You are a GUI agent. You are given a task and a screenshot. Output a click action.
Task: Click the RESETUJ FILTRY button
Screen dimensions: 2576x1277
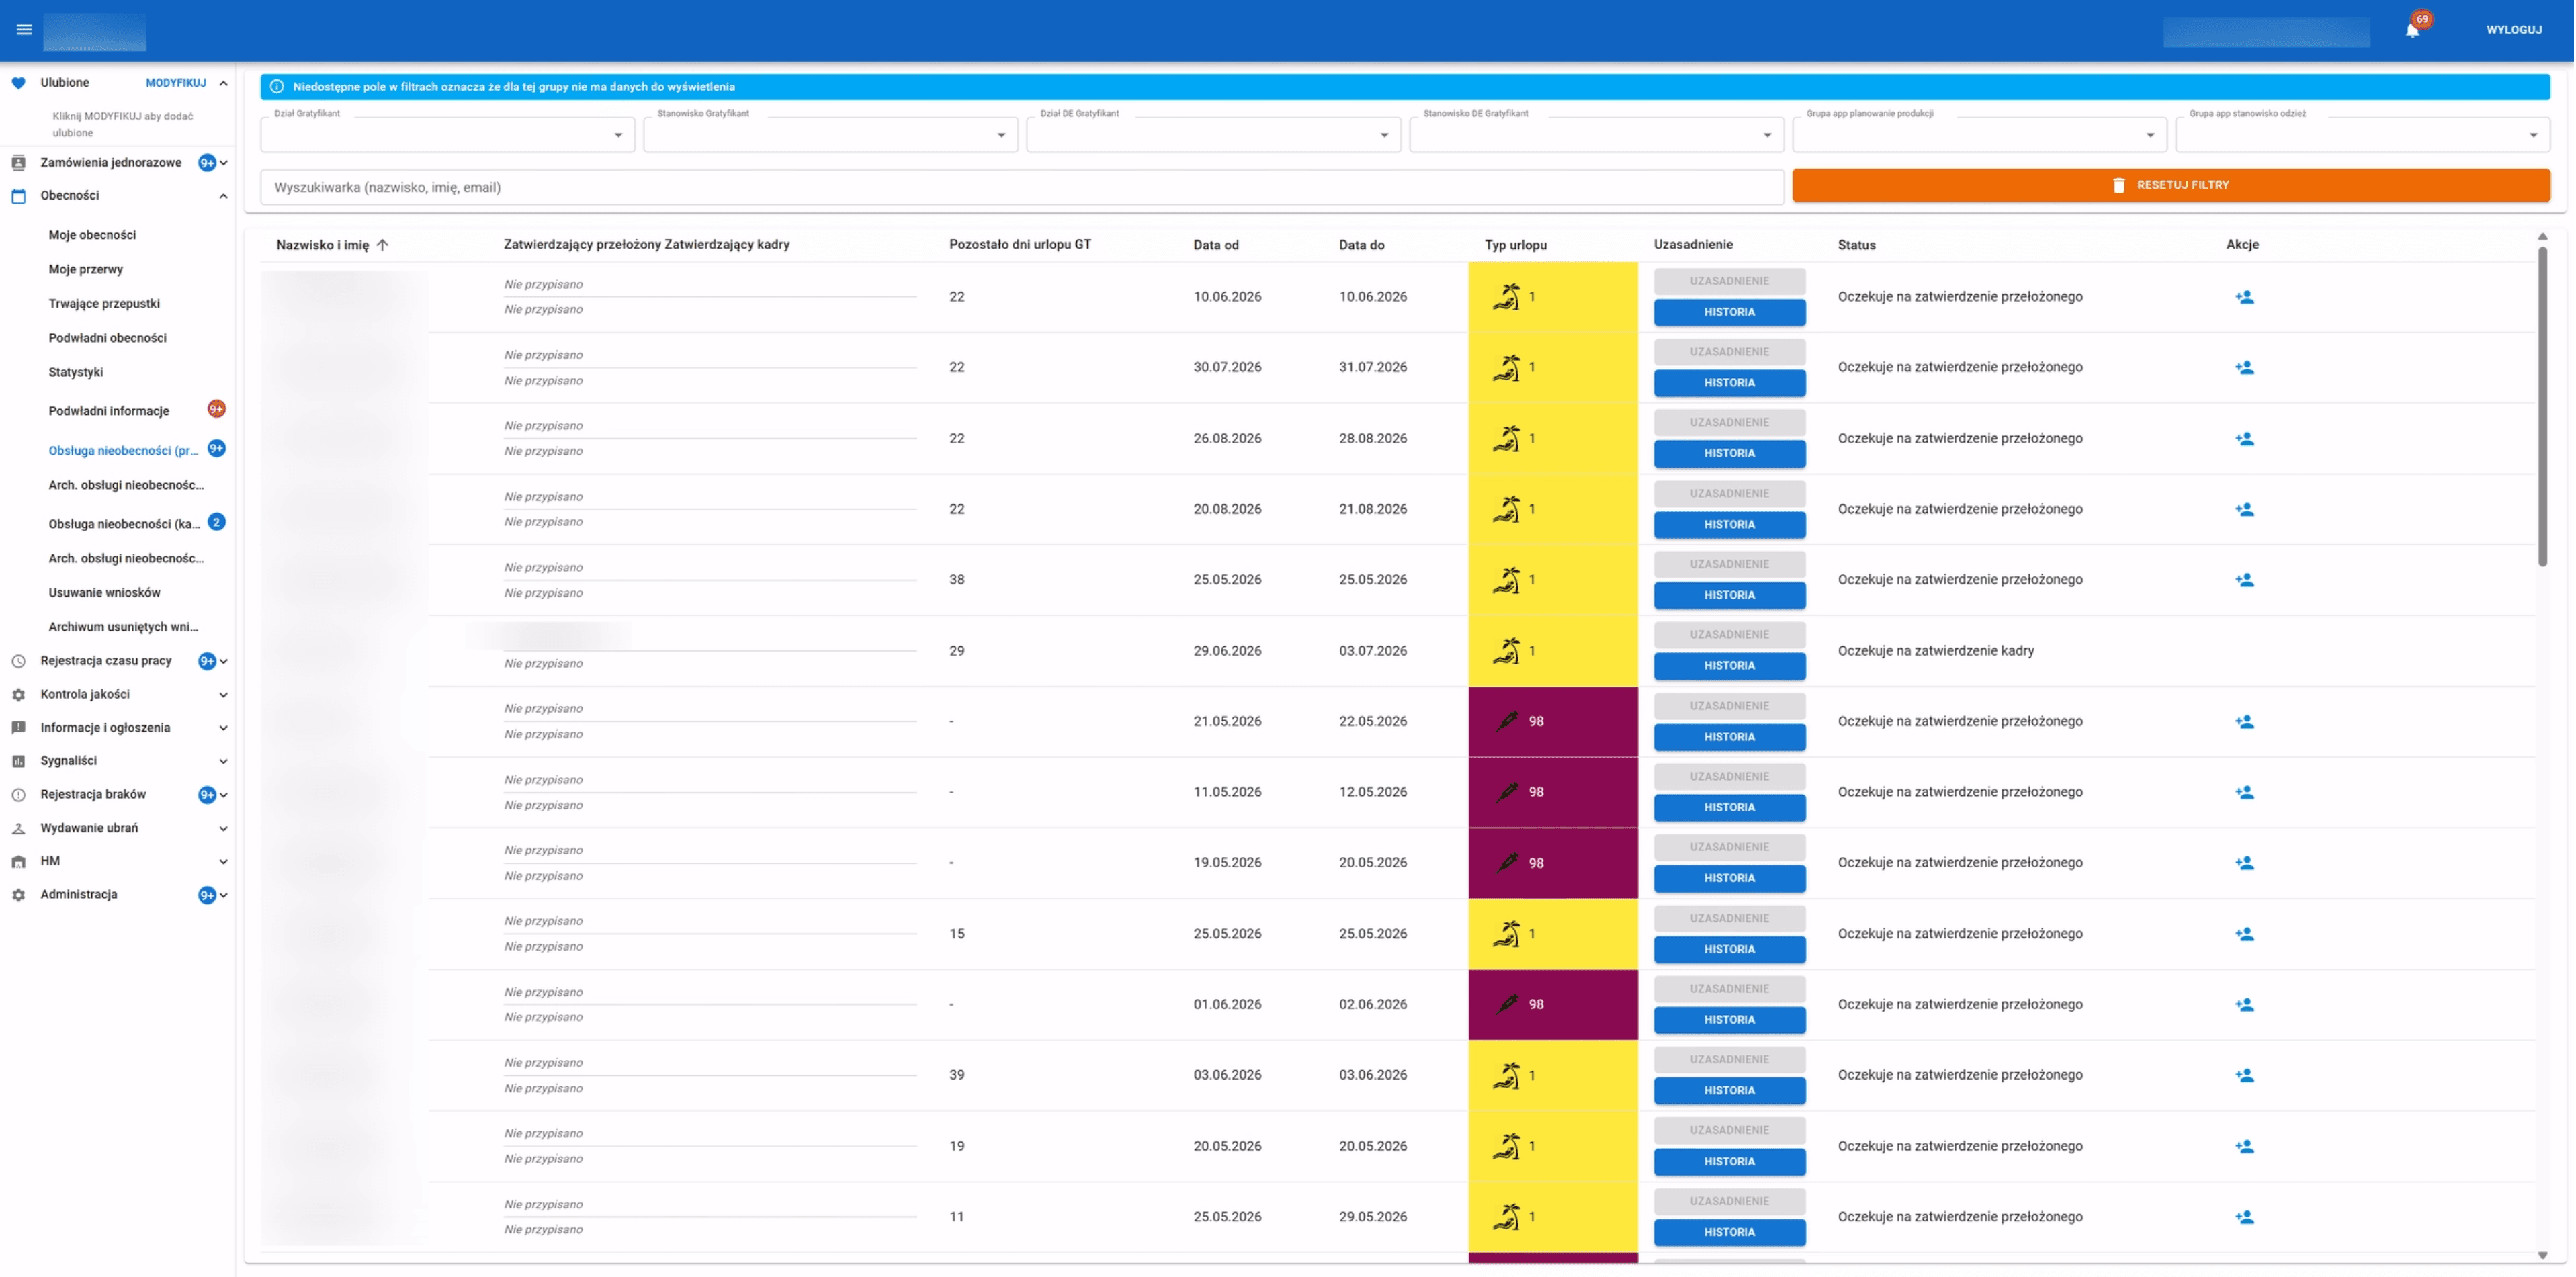pos(2170,185)
